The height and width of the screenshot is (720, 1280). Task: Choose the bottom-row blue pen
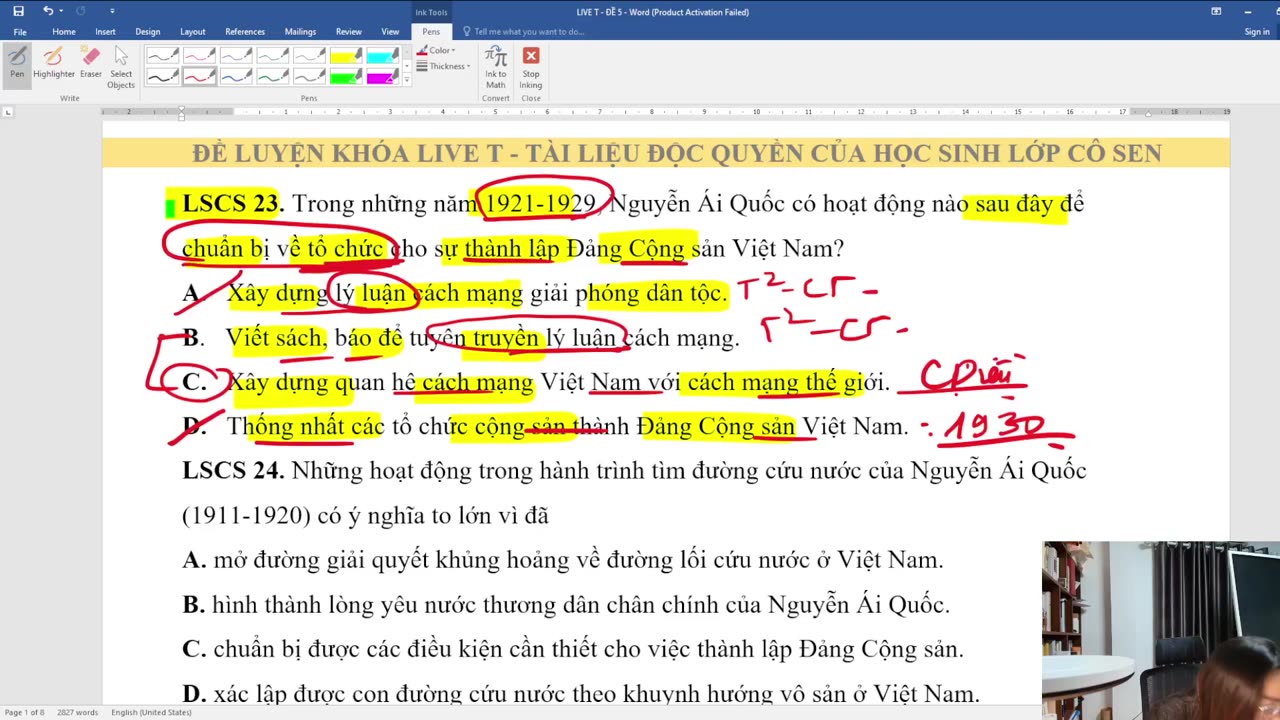click(236, 77)
